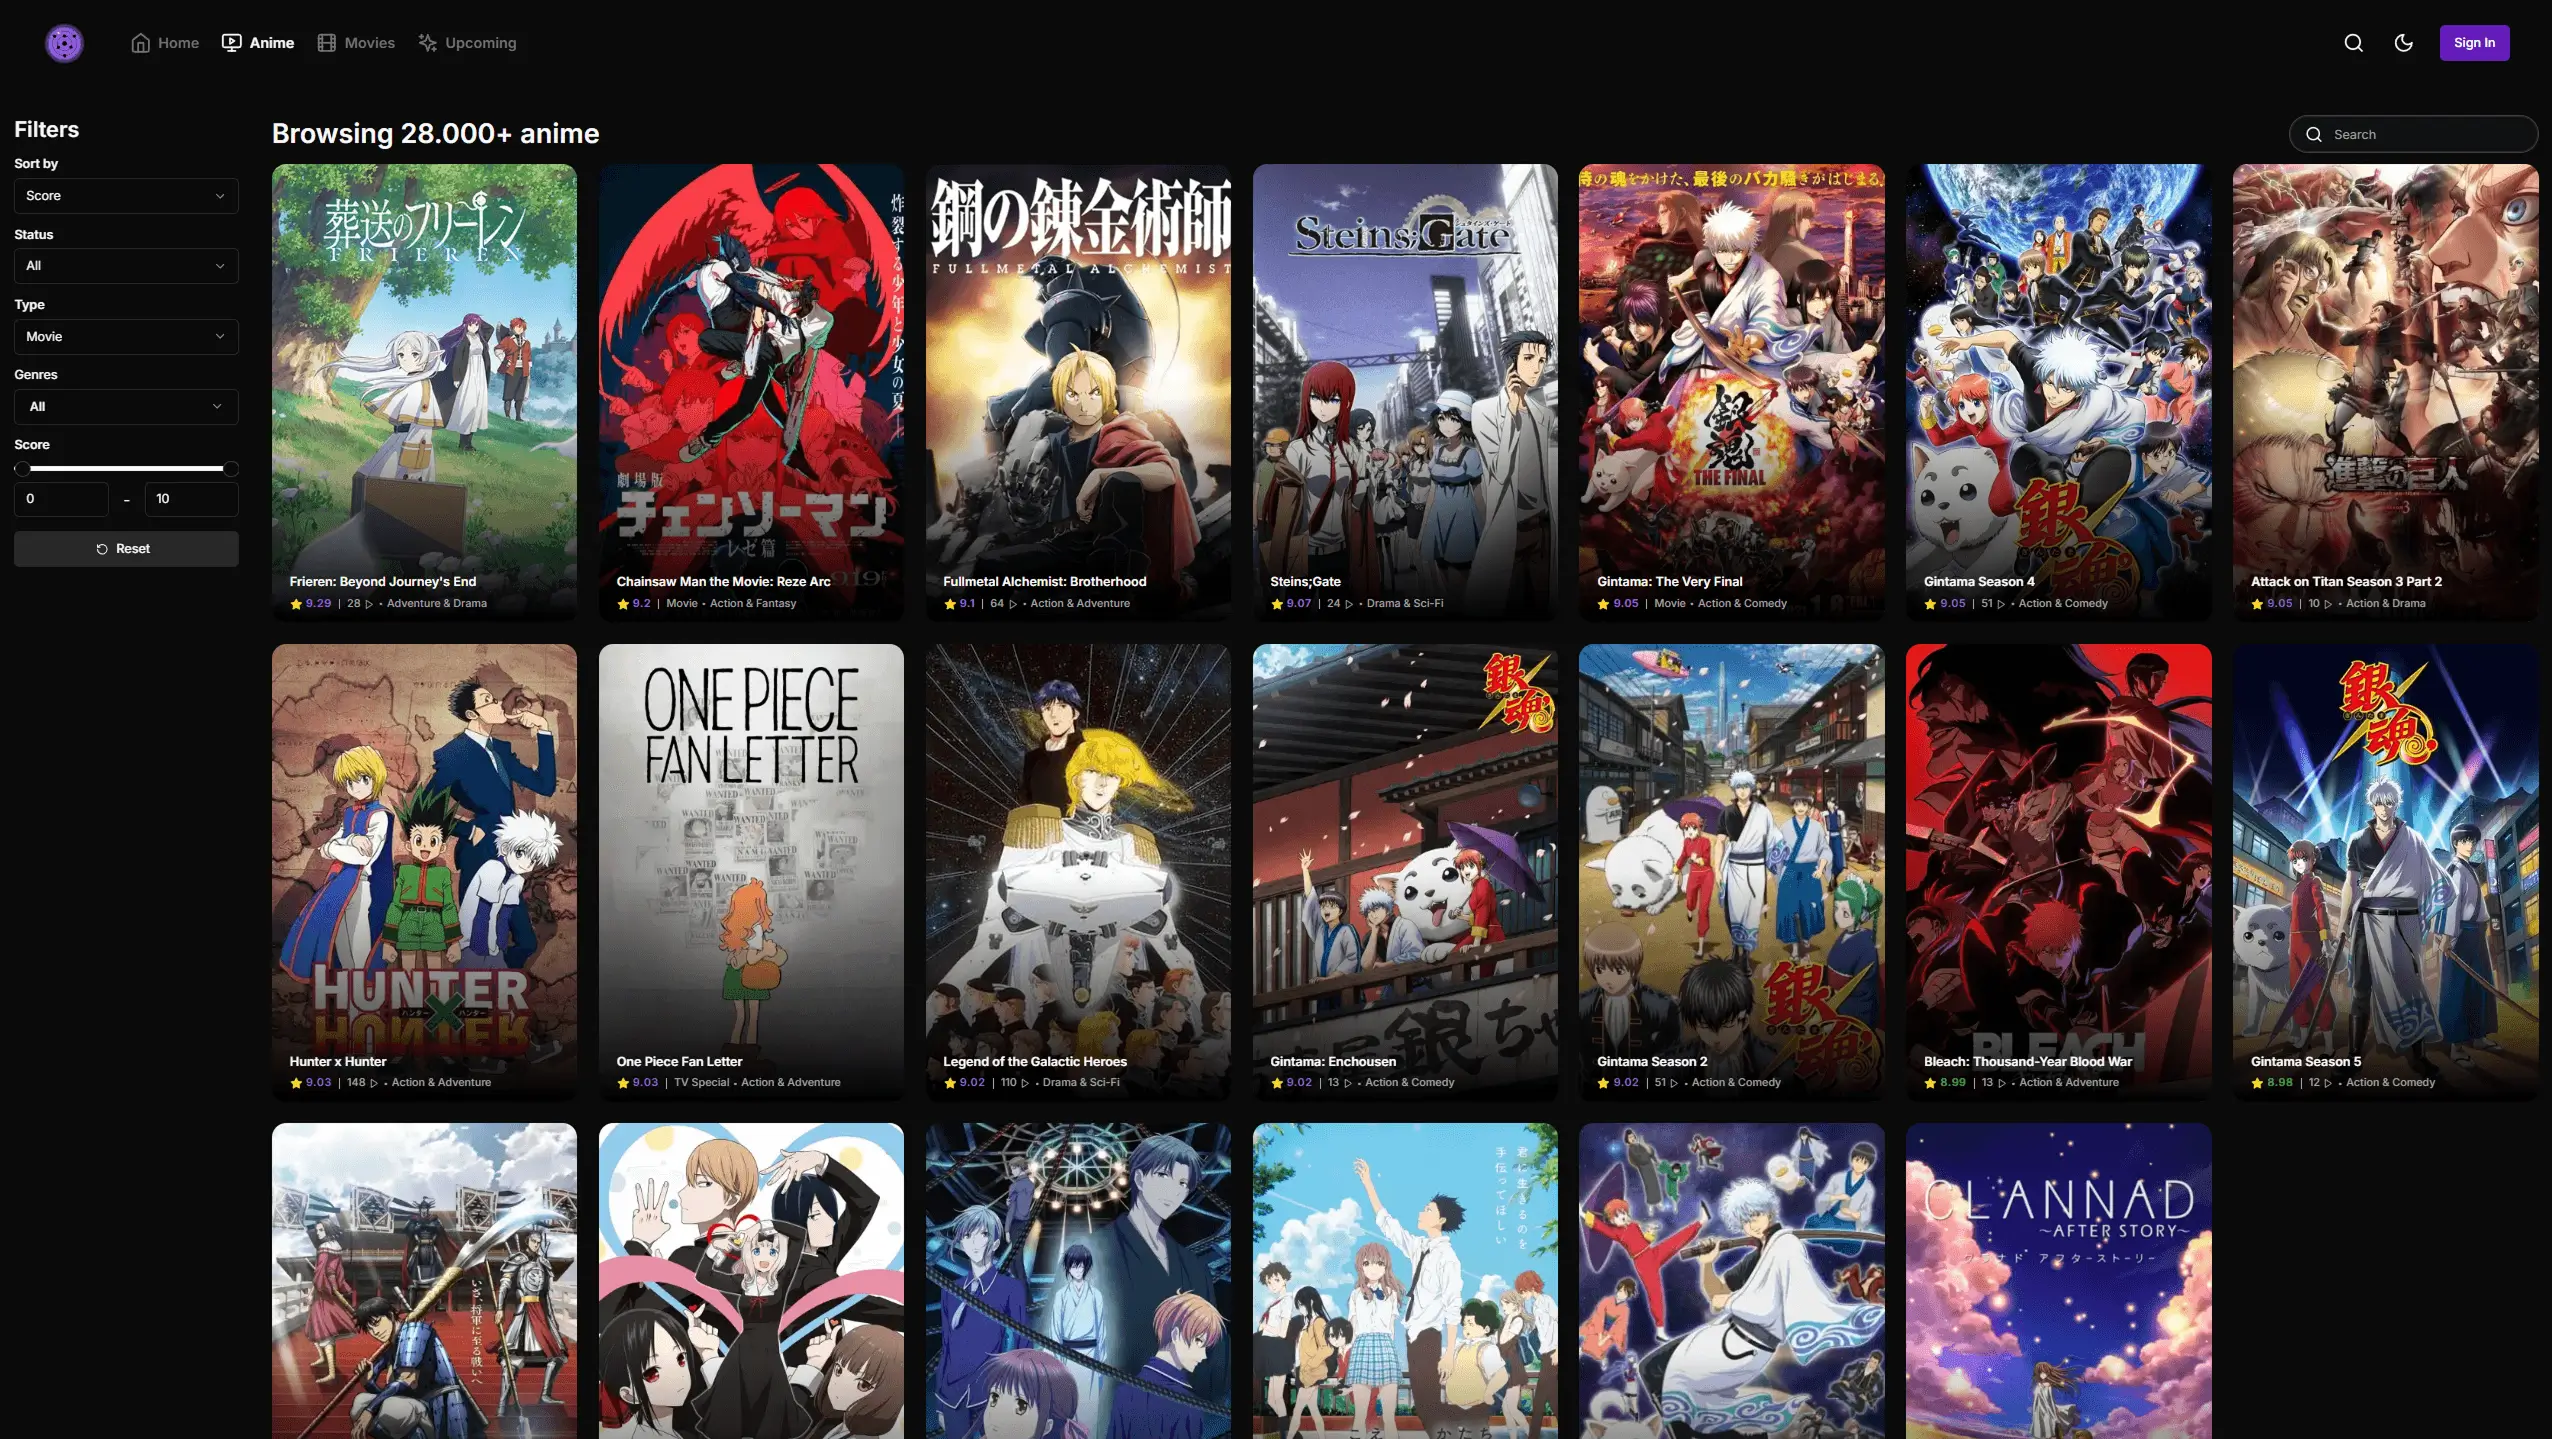2552x1439 pixels.
Task: Click the Sign In button
Action: [2474, 42]
